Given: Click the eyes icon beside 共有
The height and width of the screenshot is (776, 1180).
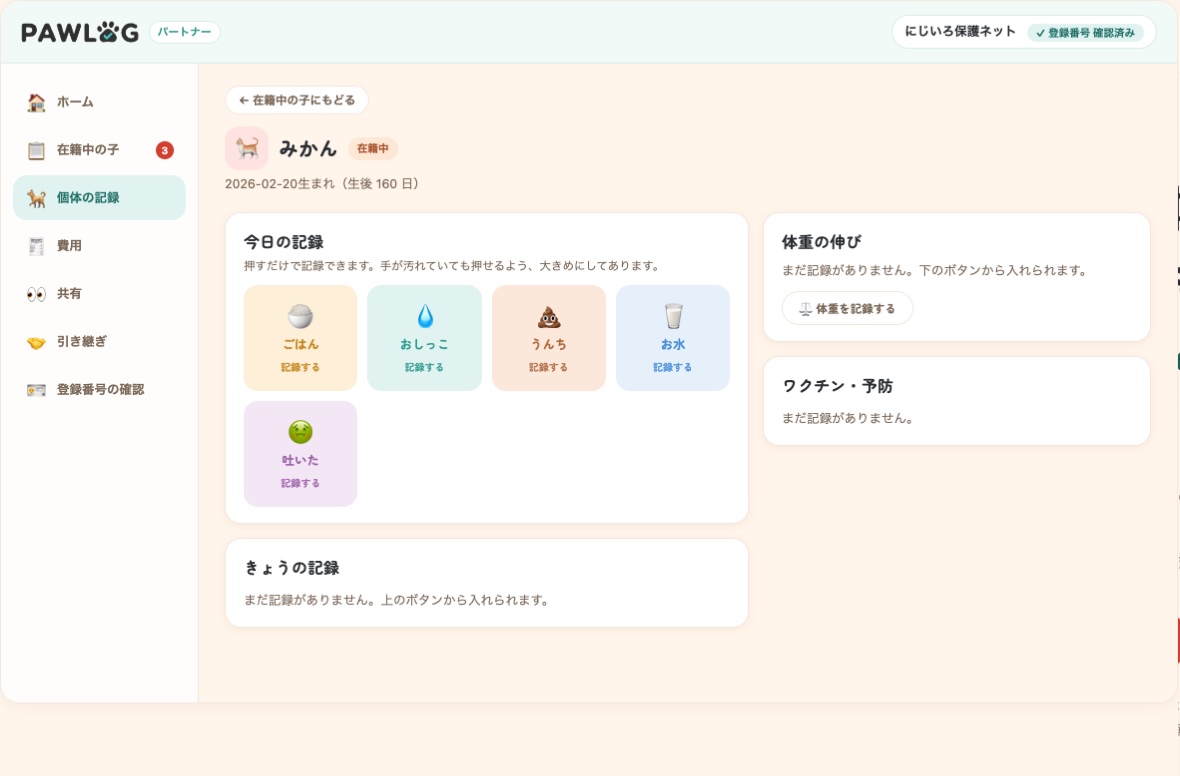Looking at the screenshot, I should 36,294.
